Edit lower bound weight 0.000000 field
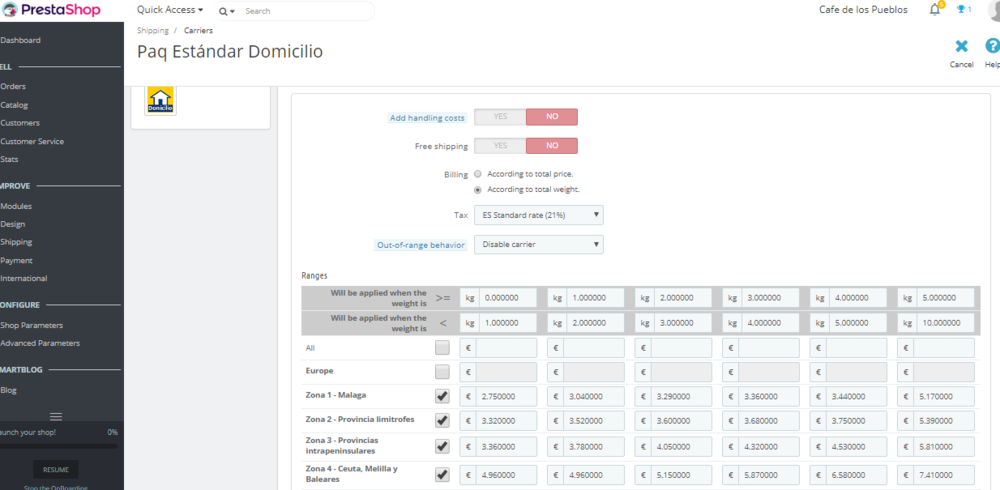Screen dimensions: 1000x490 tap(506, 297)
